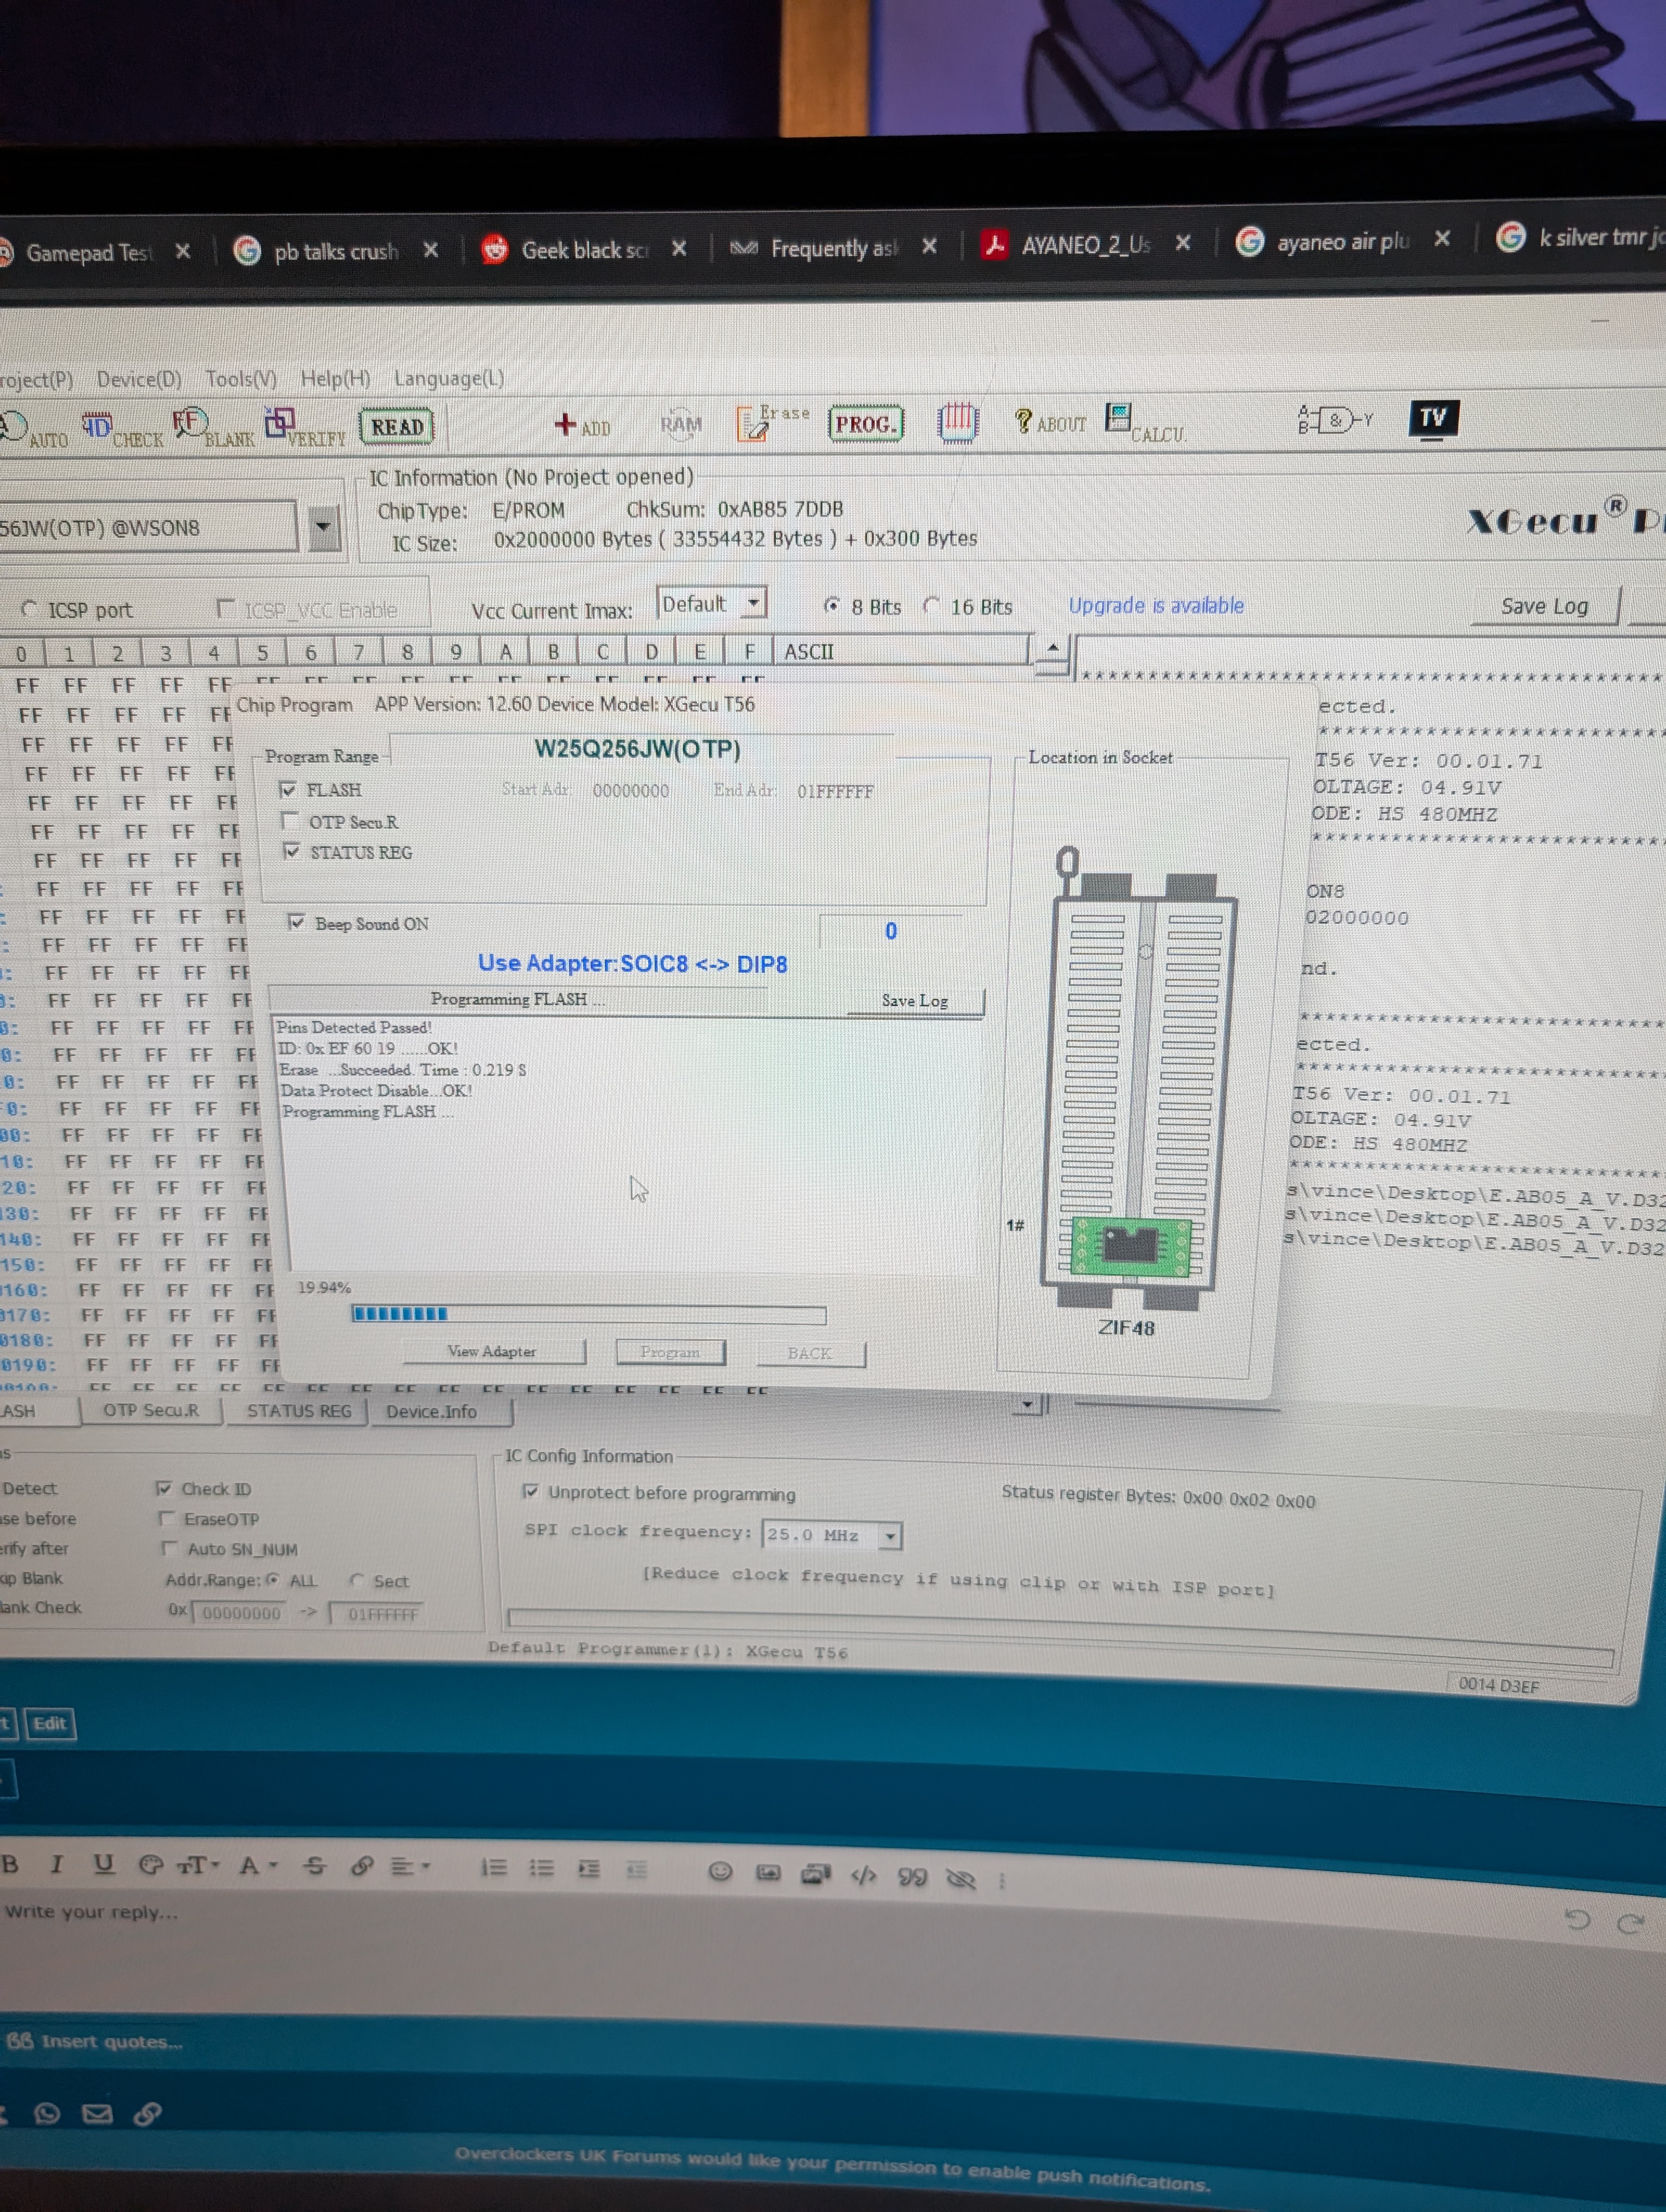Enable the OTP Secu.R checkbox in dialog

click(291, 821)
